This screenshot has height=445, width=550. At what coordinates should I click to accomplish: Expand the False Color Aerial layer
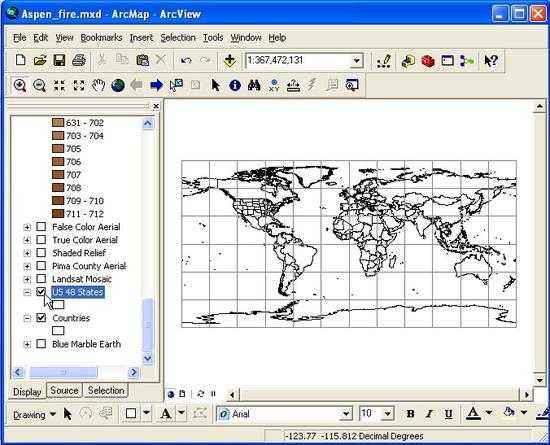tap(27, 227)
